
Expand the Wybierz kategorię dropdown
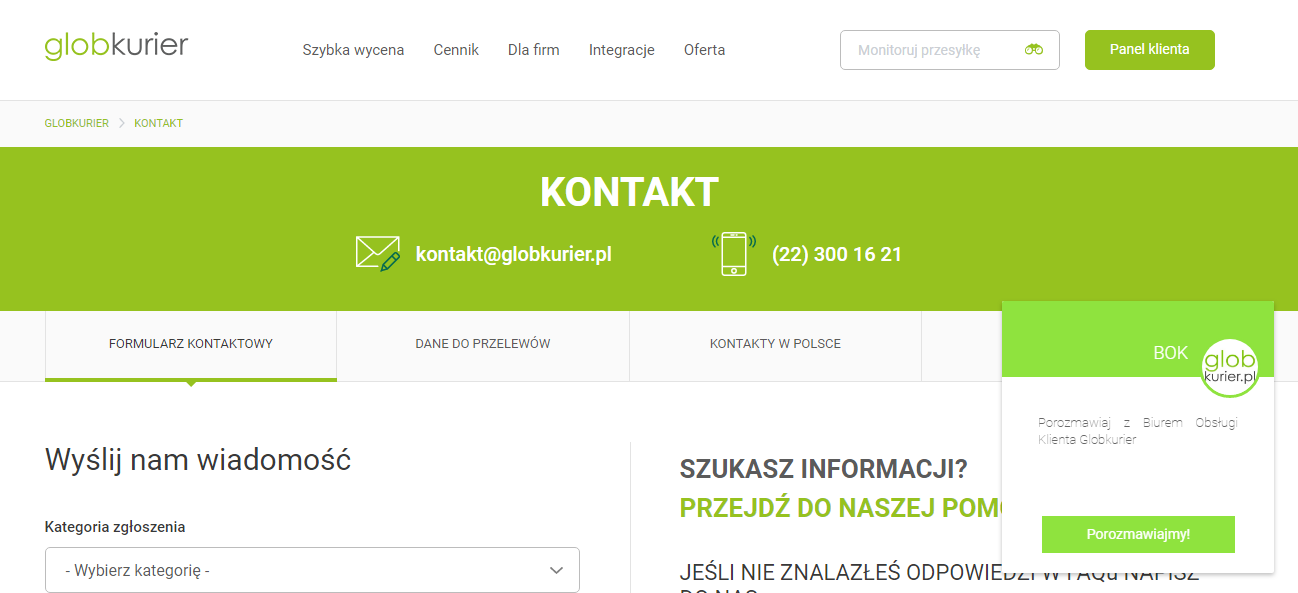[x=312, y=570]
